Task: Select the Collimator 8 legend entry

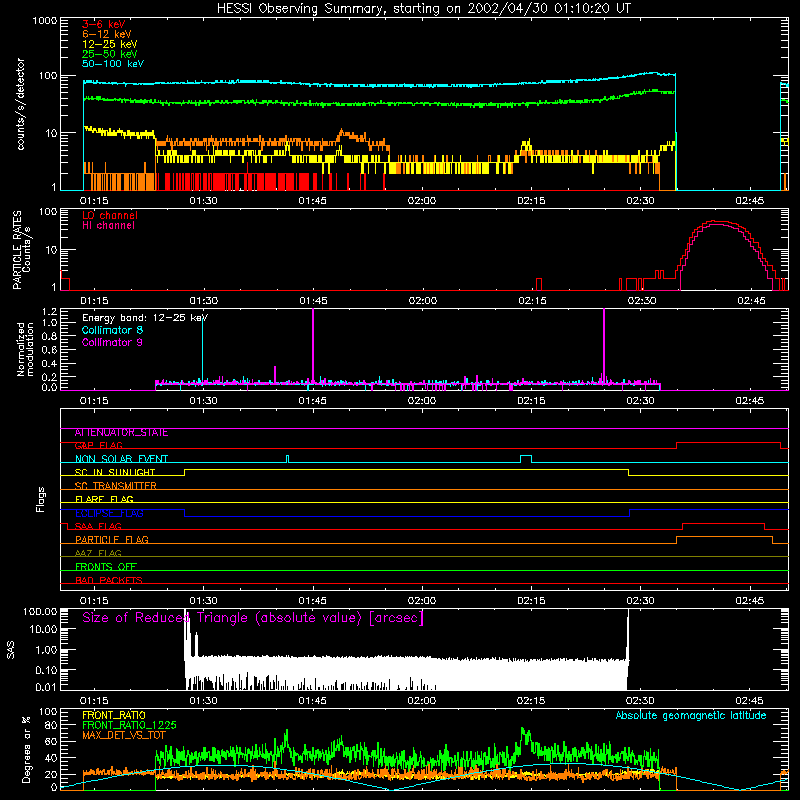Action: (x=112, y=330)
